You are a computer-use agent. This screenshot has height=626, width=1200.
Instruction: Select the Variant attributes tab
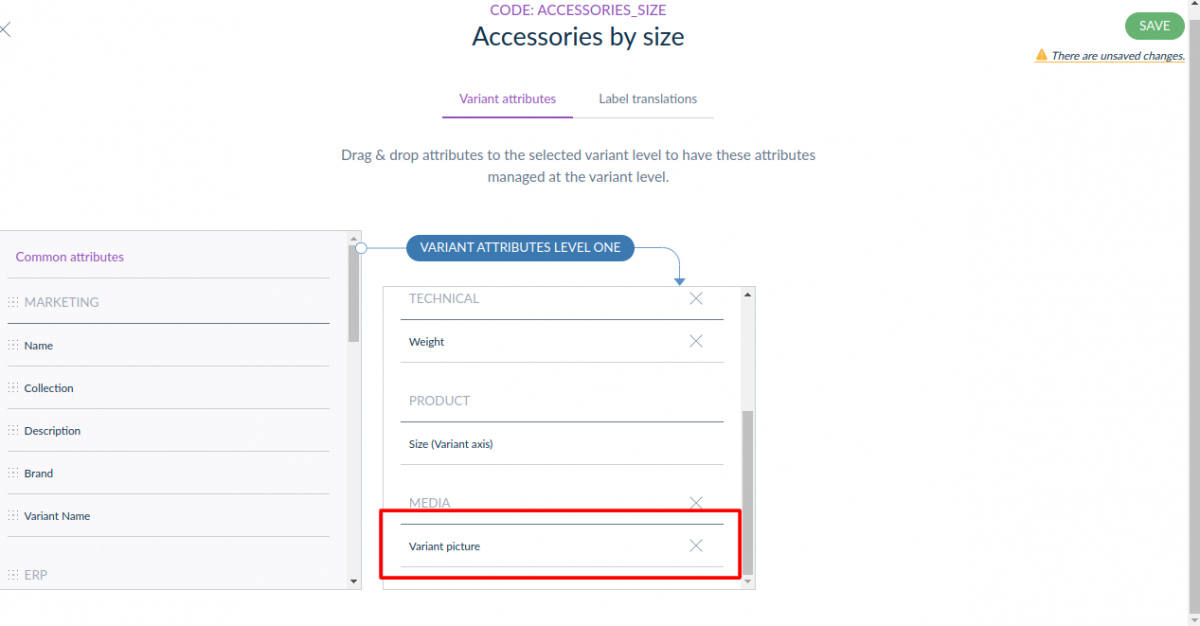pyautogui.click(x=507, y=98)
